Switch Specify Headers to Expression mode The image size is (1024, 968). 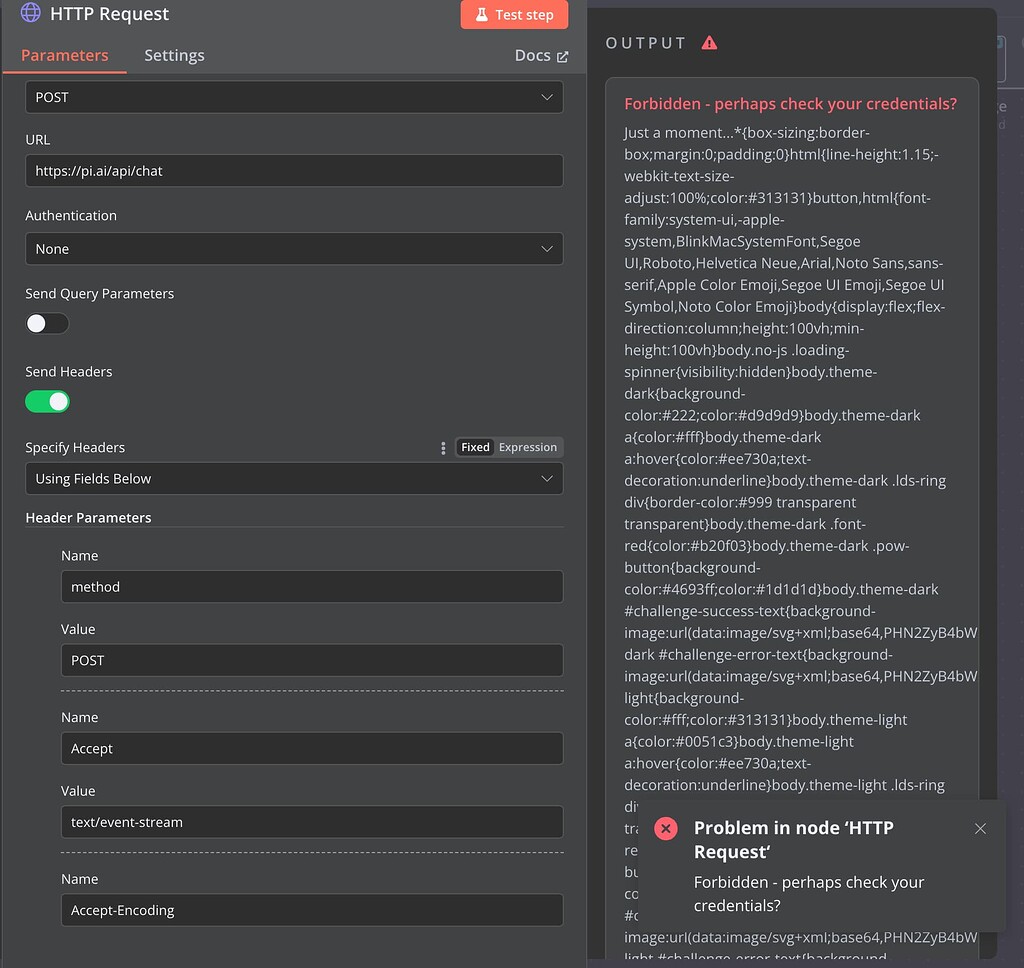click(528, 447)
